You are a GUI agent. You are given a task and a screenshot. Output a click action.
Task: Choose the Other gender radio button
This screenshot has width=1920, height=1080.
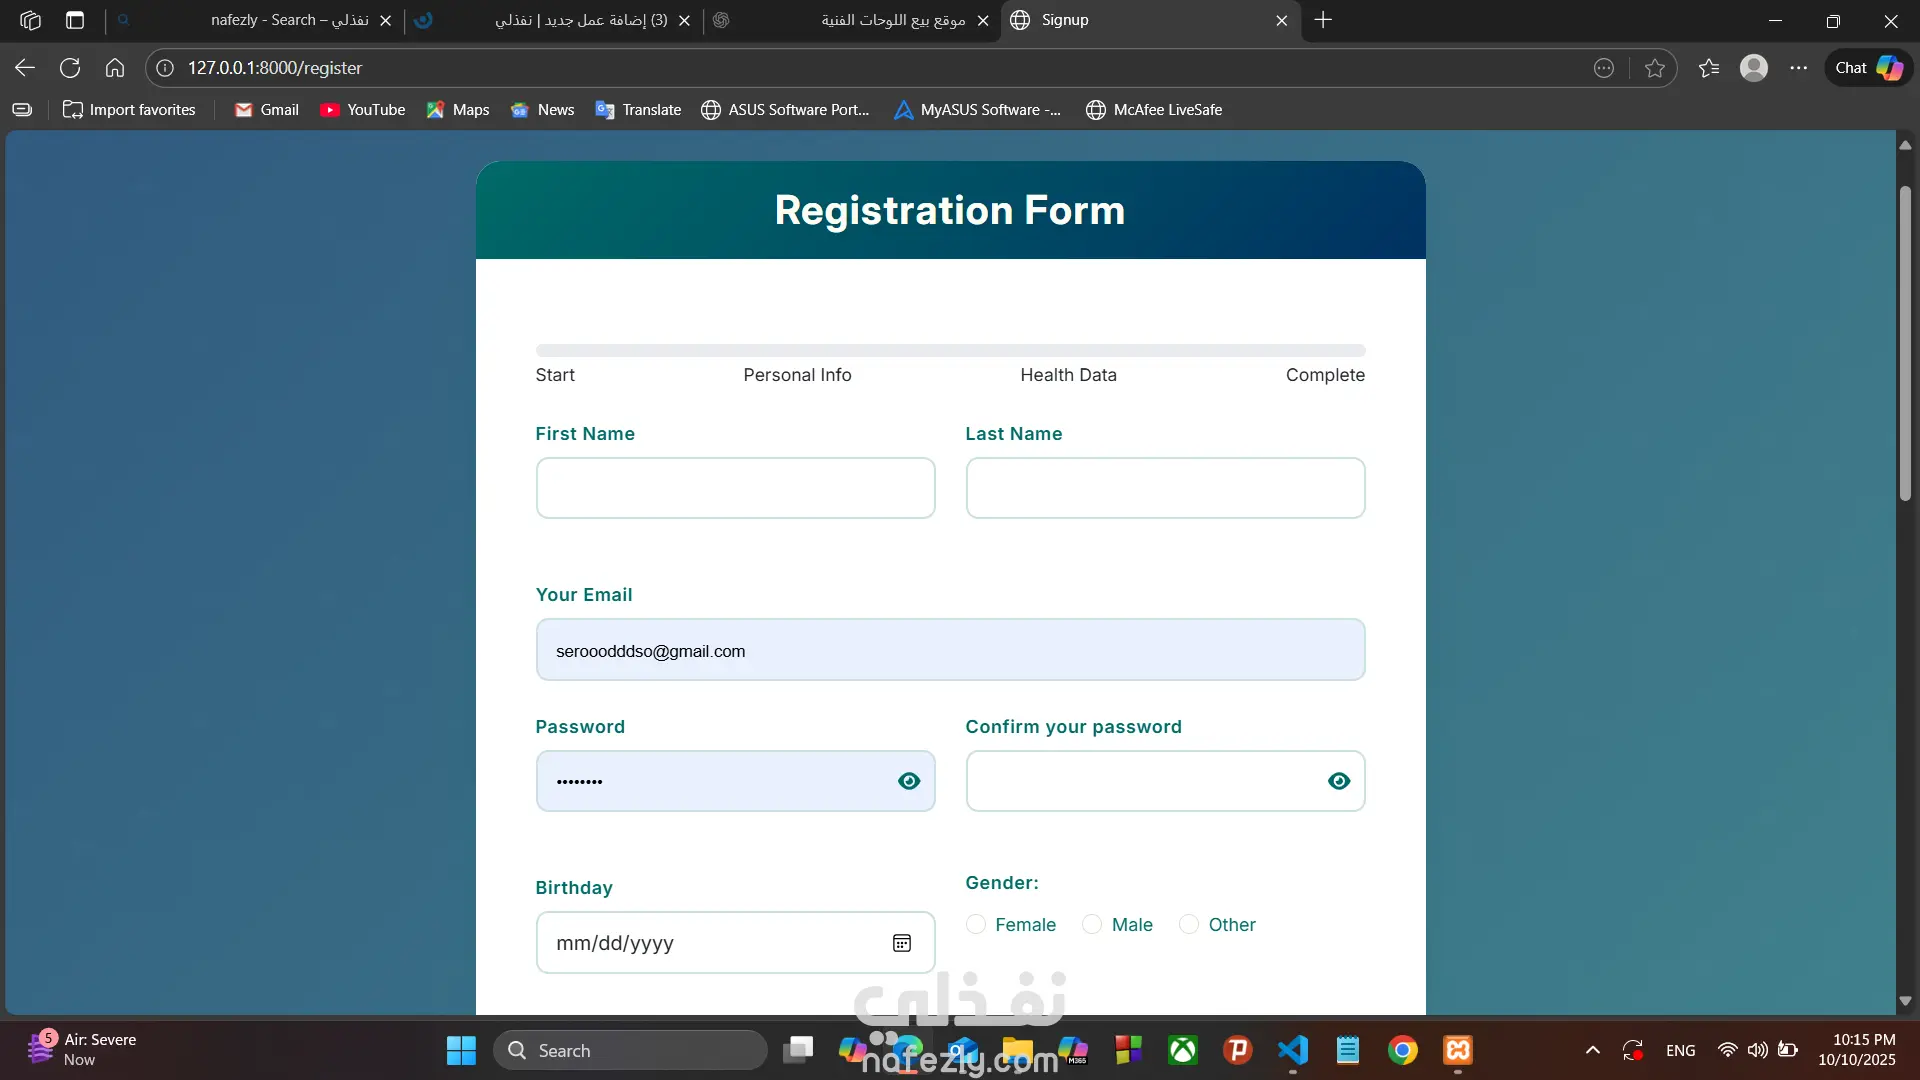1189,925
